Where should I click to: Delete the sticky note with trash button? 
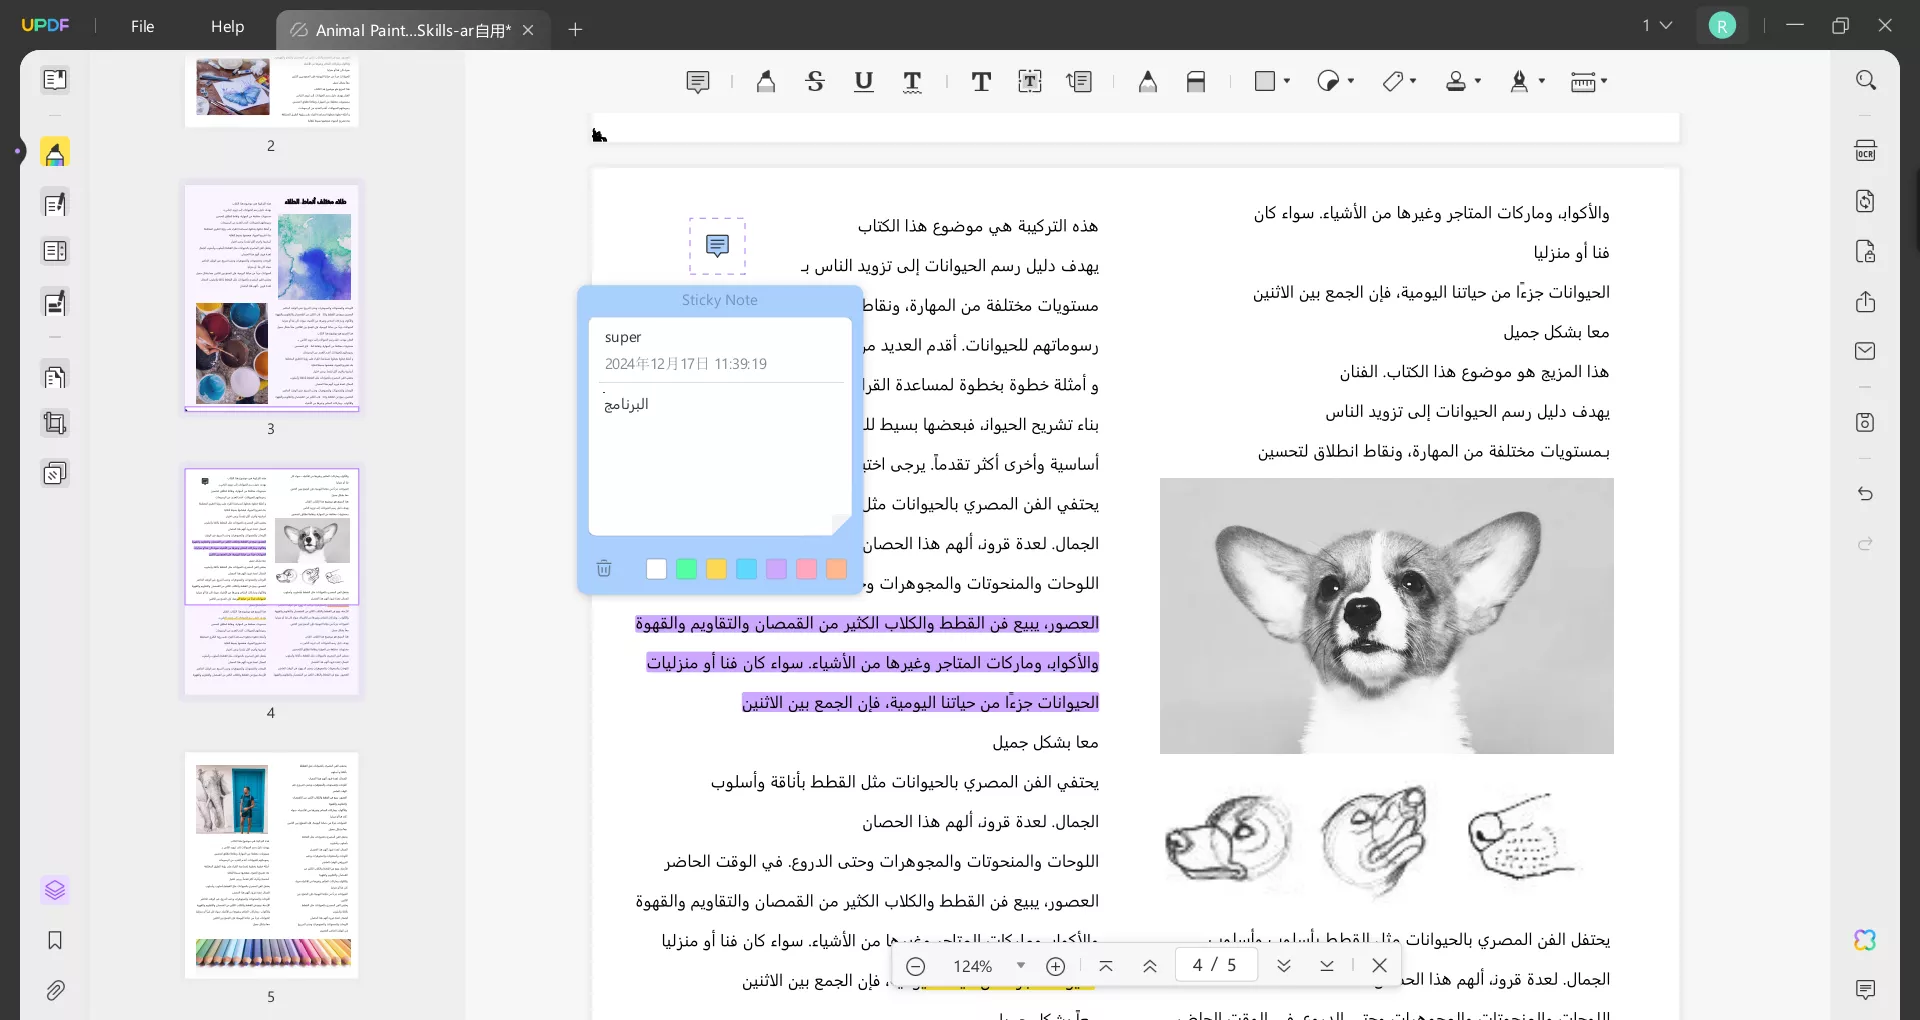(604, 568)
